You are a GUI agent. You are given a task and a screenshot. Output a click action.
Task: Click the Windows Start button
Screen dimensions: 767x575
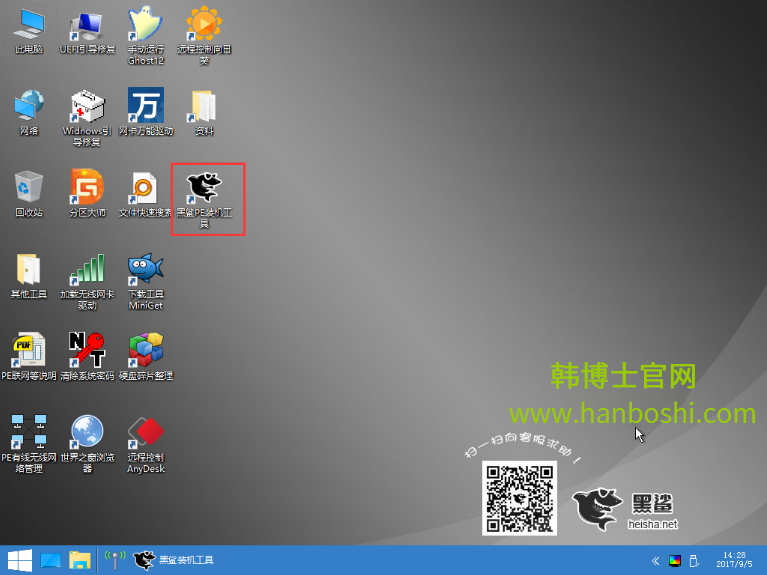pos(18,560)
